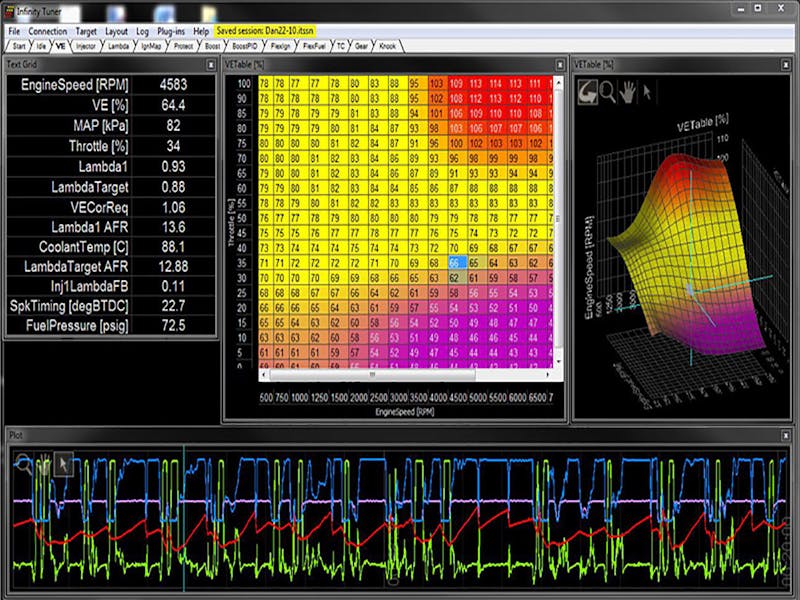Select the pointer cursor tool in Plot panel
The image size is (800, 600).
tap(63, 463)
